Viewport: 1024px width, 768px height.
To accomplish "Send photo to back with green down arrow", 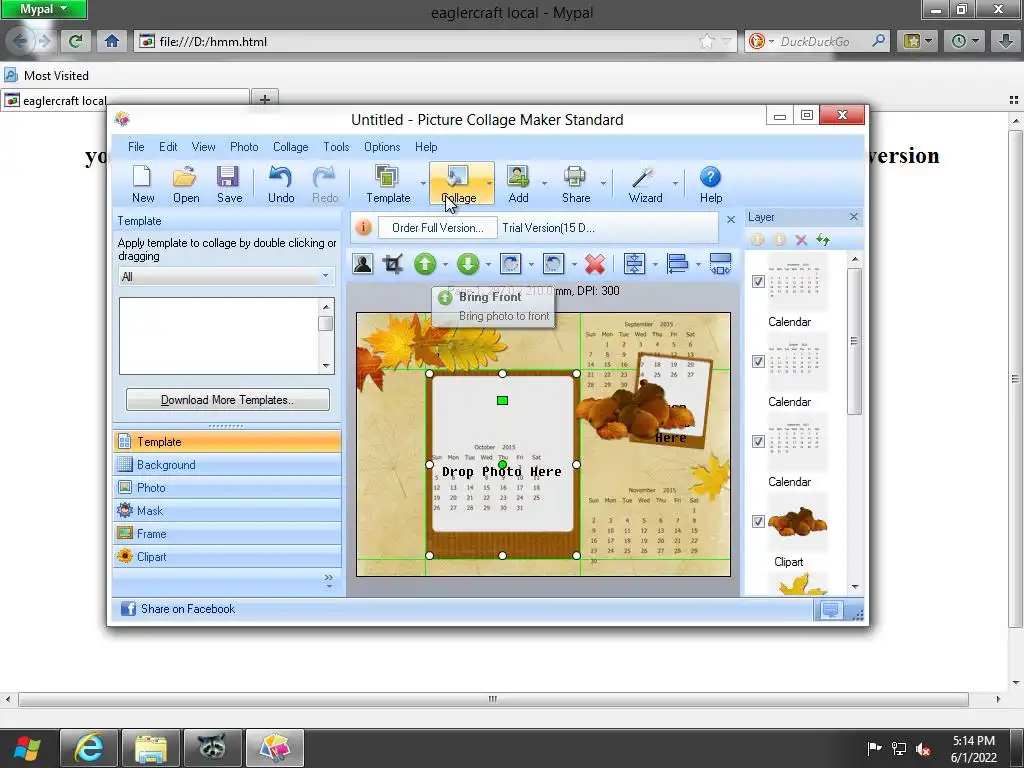I will click(x=468, y=264).
